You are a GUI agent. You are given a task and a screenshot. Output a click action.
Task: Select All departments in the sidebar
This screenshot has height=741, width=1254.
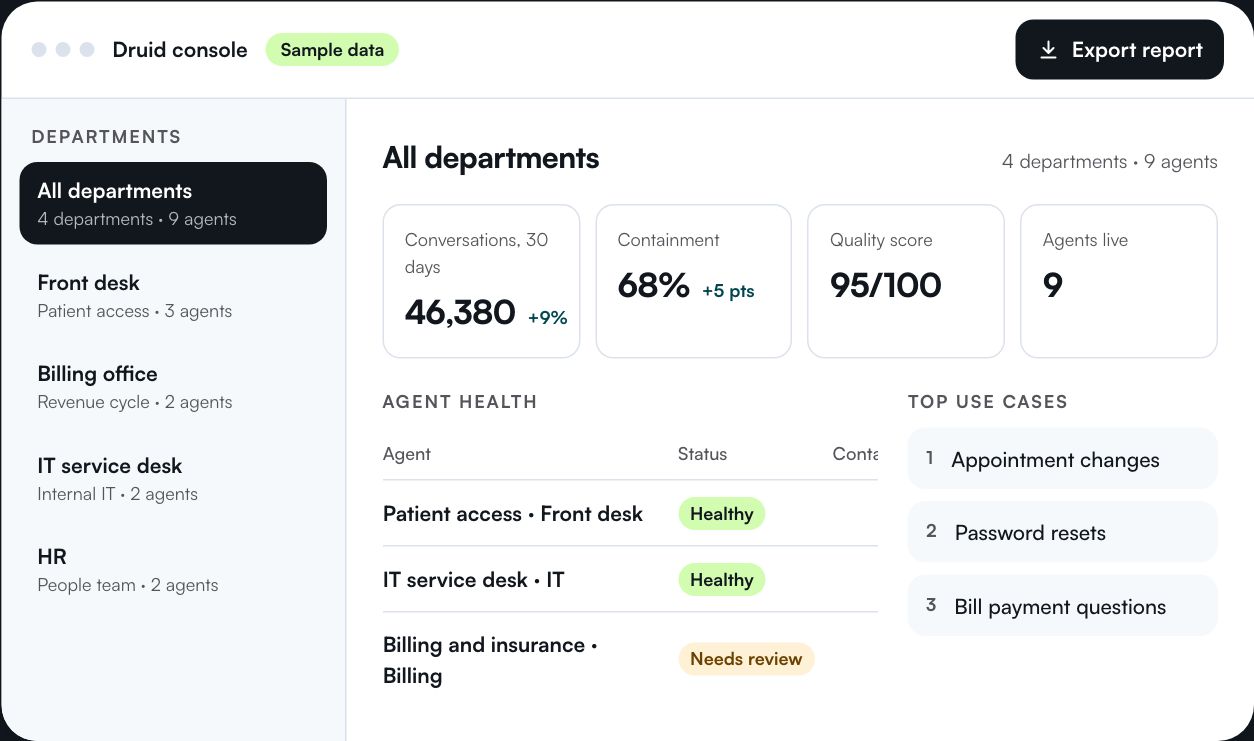[173, 203]
